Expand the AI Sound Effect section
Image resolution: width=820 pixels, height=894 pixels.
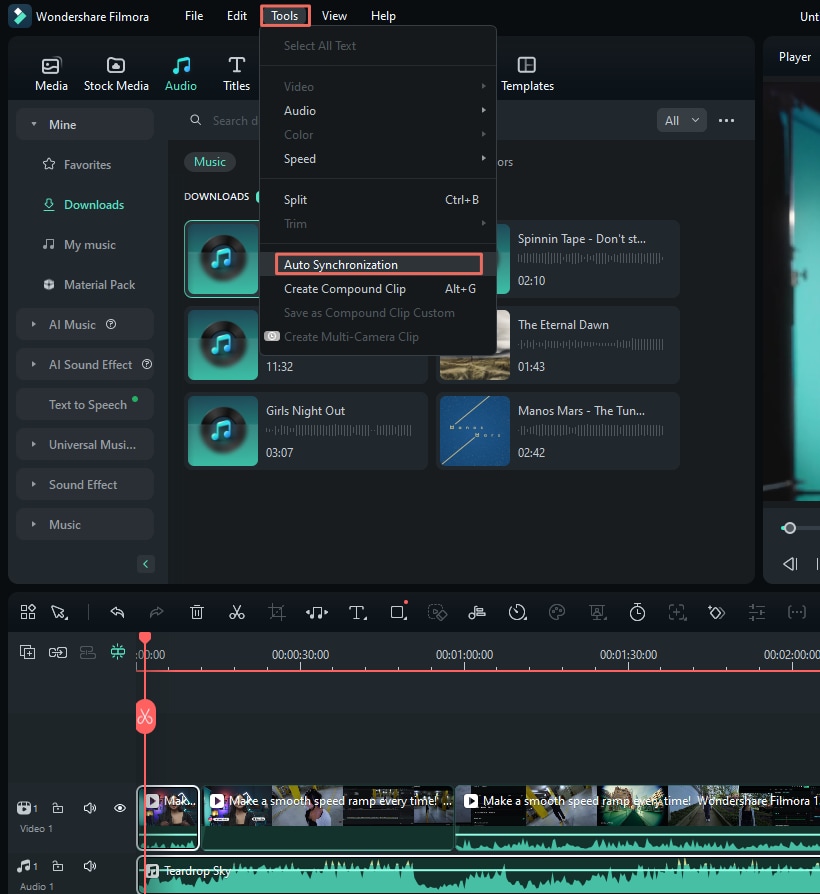(34, 364)
